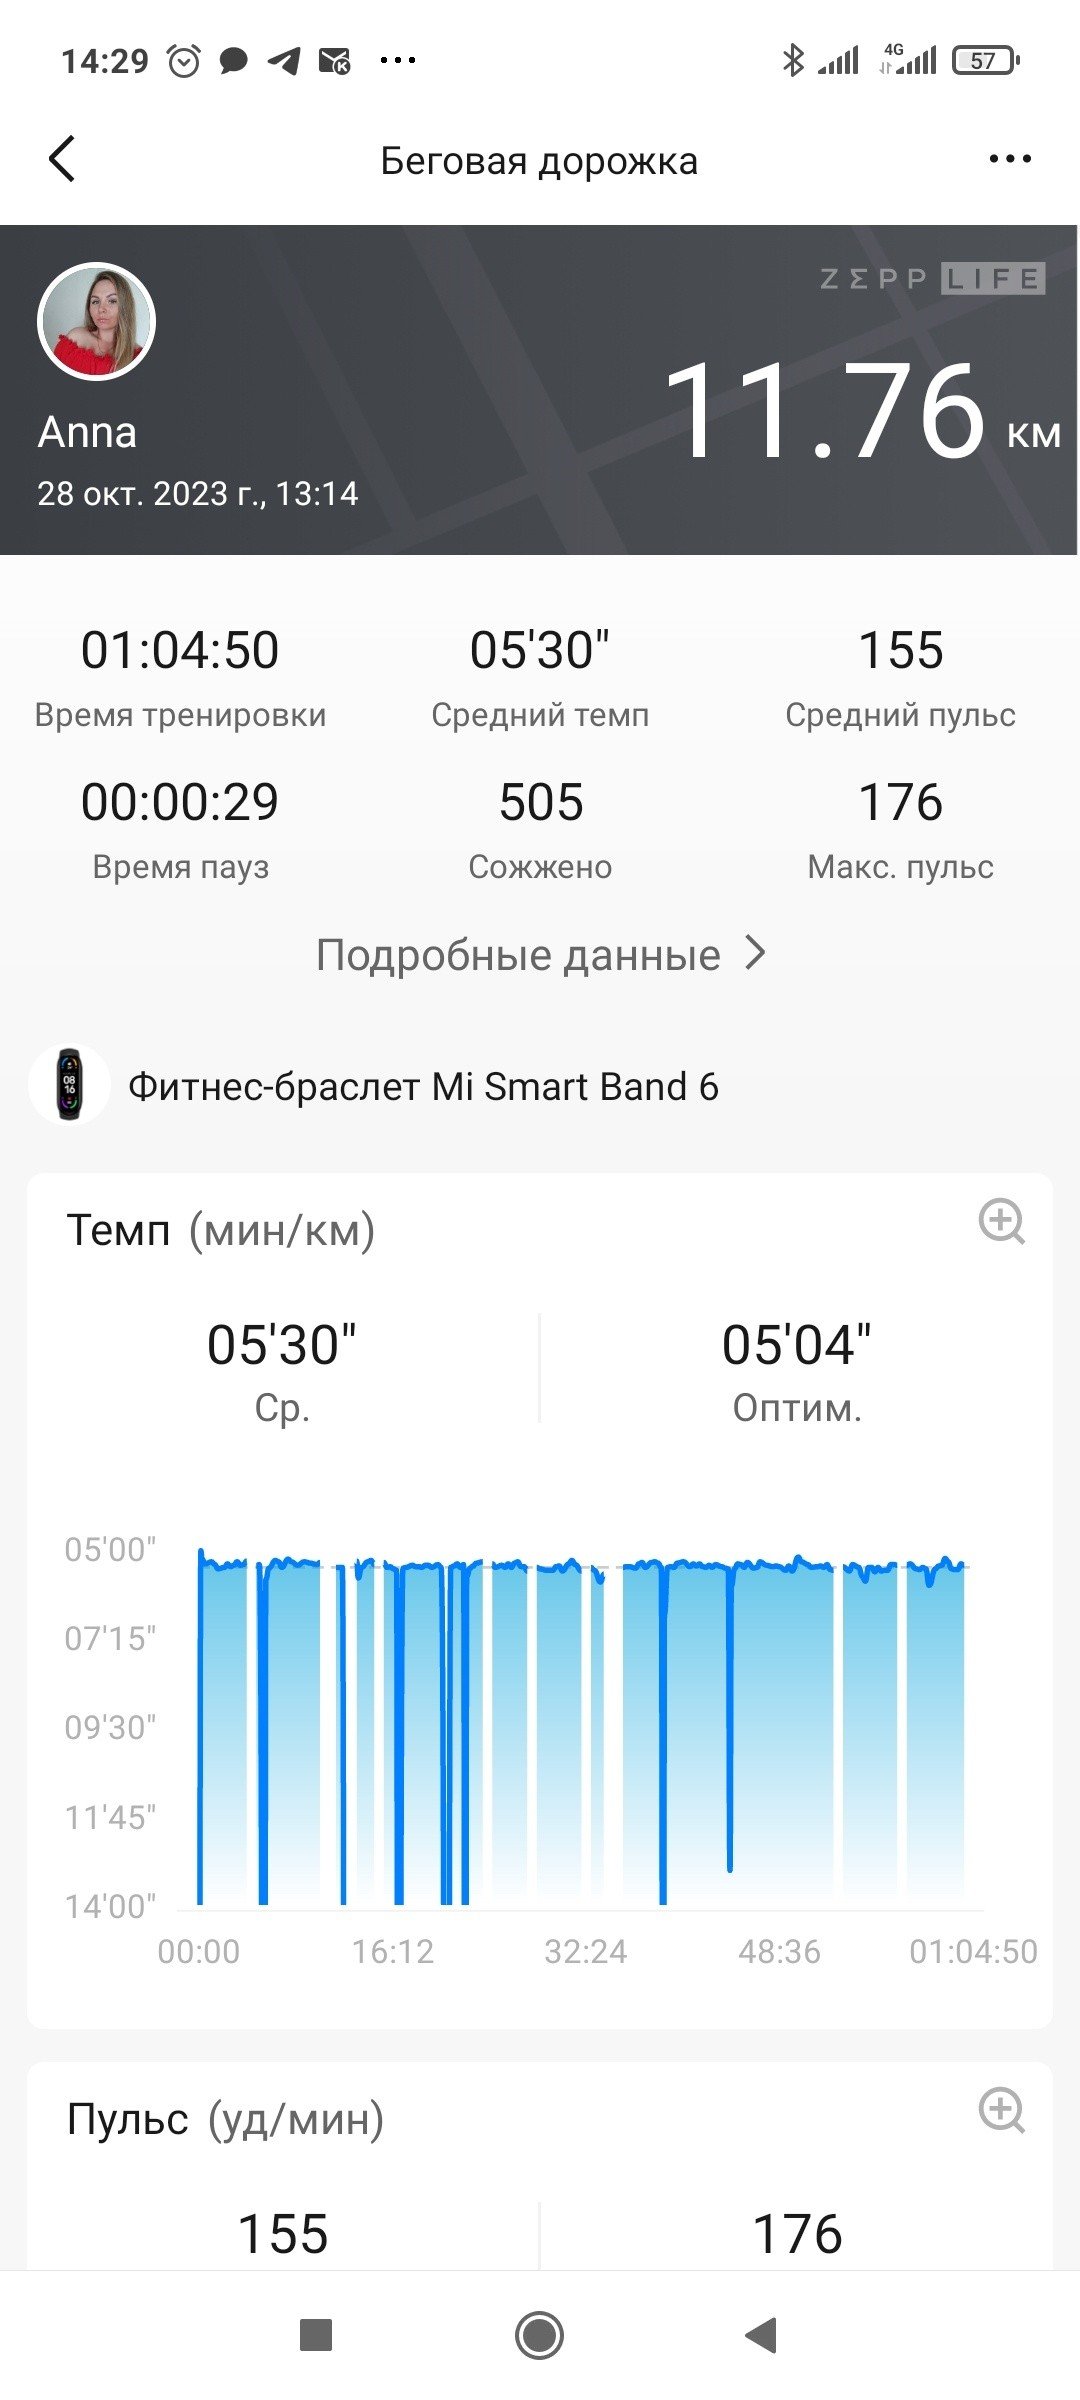Select the 11.76 км distance figure
Viewport: 1080px width, 2400px height.
861,412
